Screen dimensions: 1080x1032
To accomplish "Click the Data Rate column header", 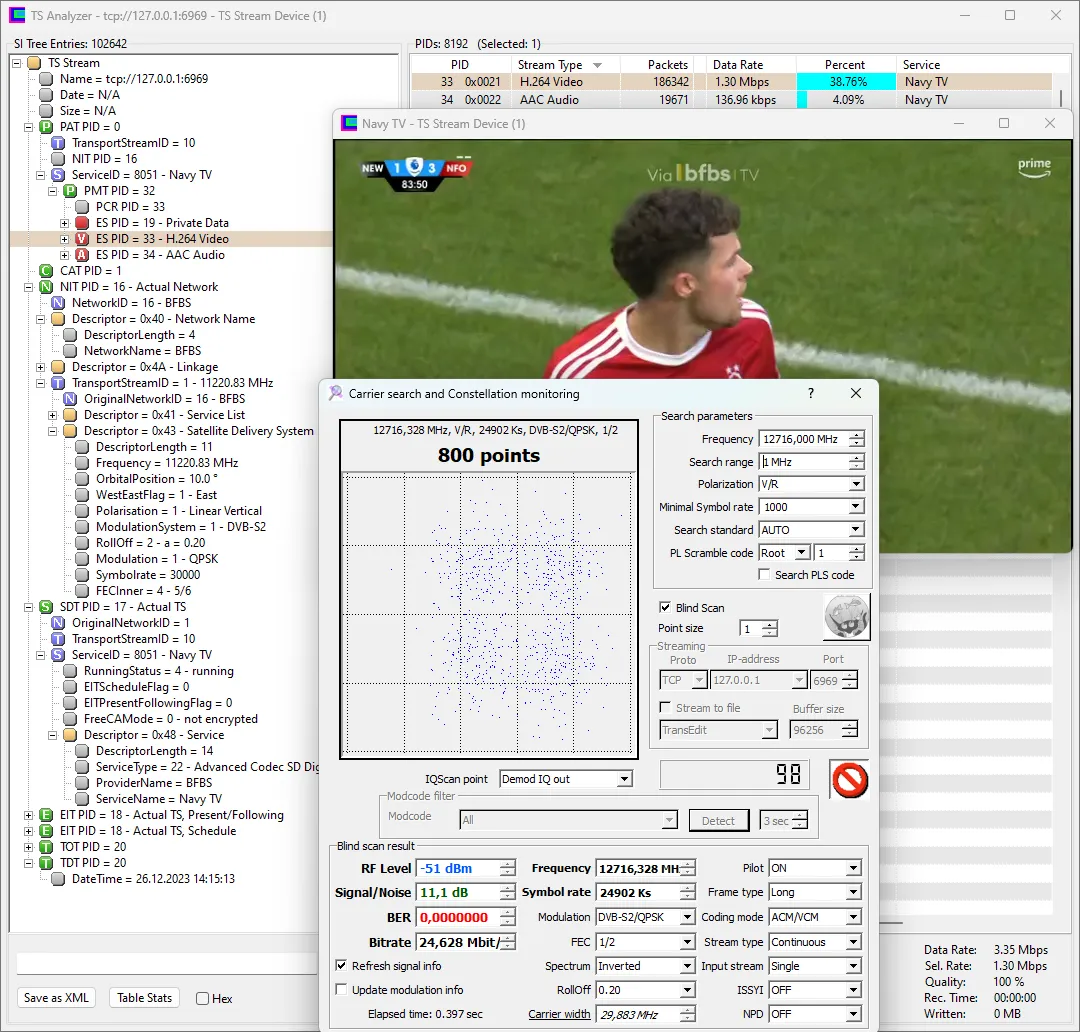I will (738, 65).
